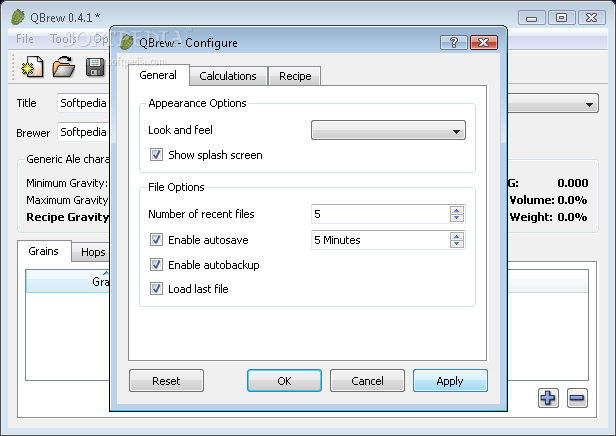The width and height of the screenshot is (616, 436).
Task: Increase the autosave minutes interval
Action: pyautogui.click(x=456, y=236)
